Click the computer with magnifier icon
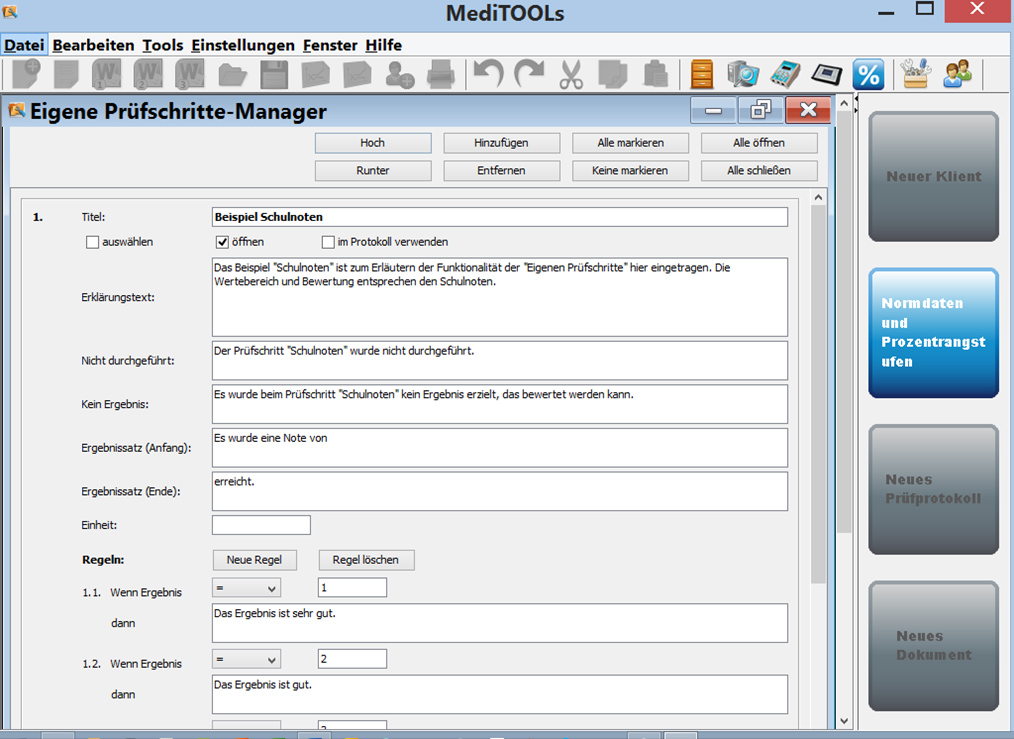 click(x=742, y=74)
